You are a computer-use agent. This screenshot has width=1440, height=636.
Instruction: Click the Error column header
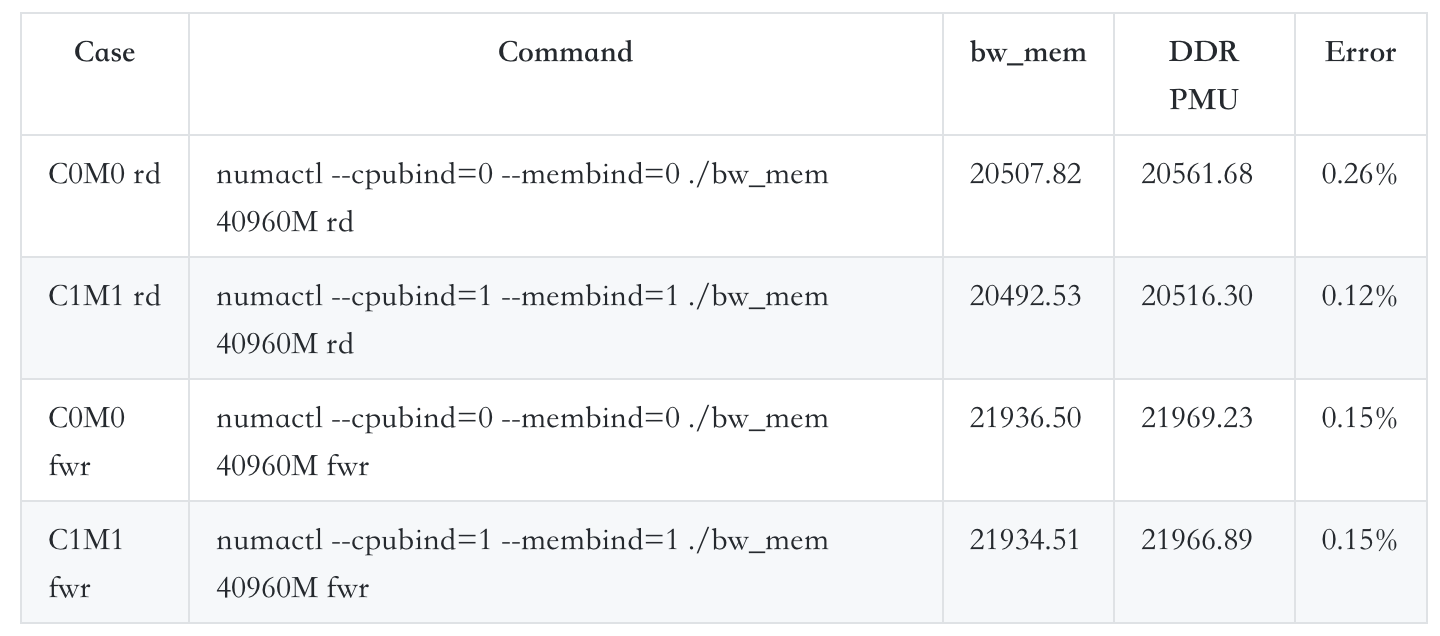click(1360, 52)
